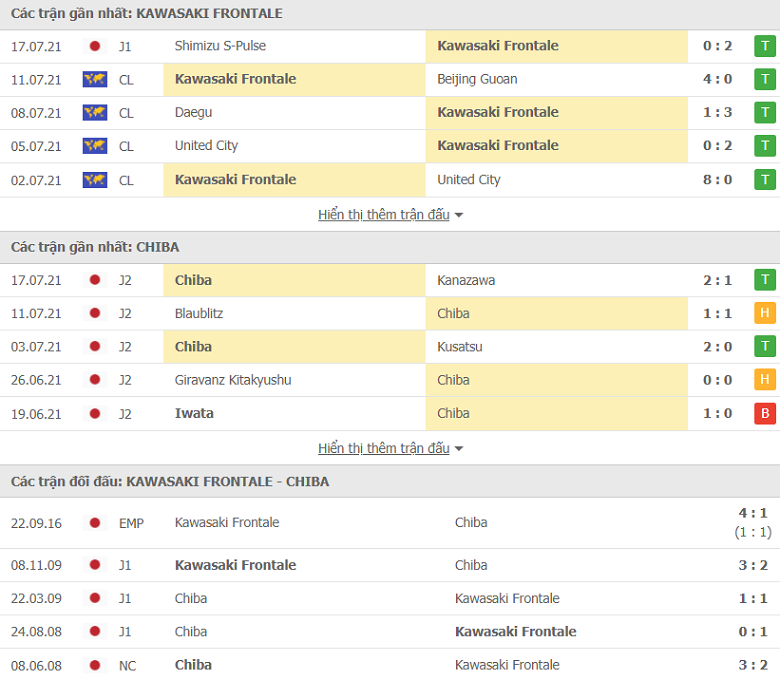Viewport: 780px width, 680px height.
Task: Click green T badge for 8:0 United City match
Action: click(x=765, y=180)
